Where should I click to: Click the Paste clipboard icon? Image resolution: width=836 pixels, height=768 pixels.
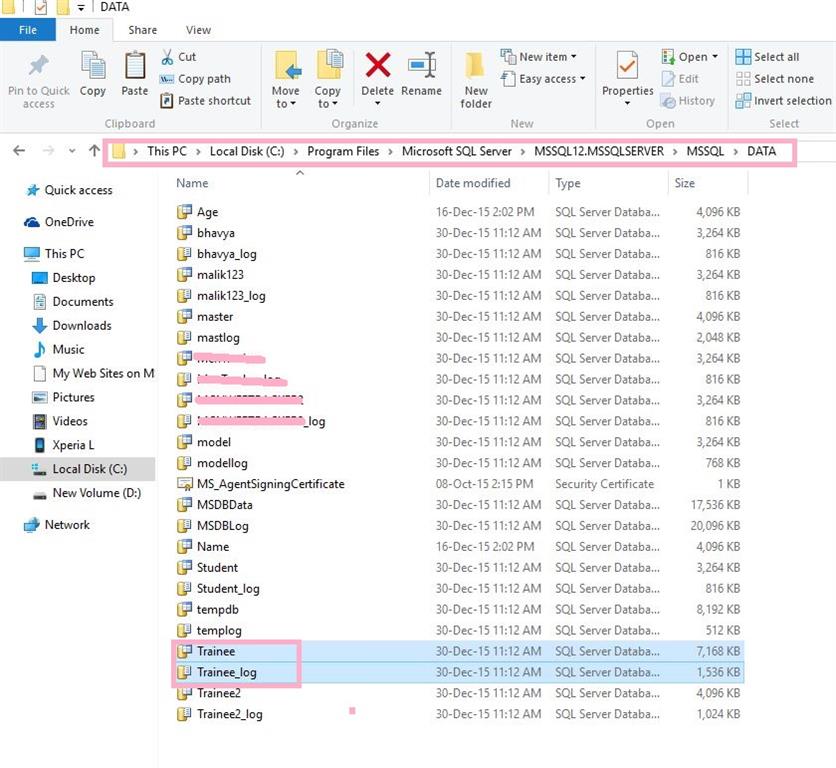tap(135, 65)
